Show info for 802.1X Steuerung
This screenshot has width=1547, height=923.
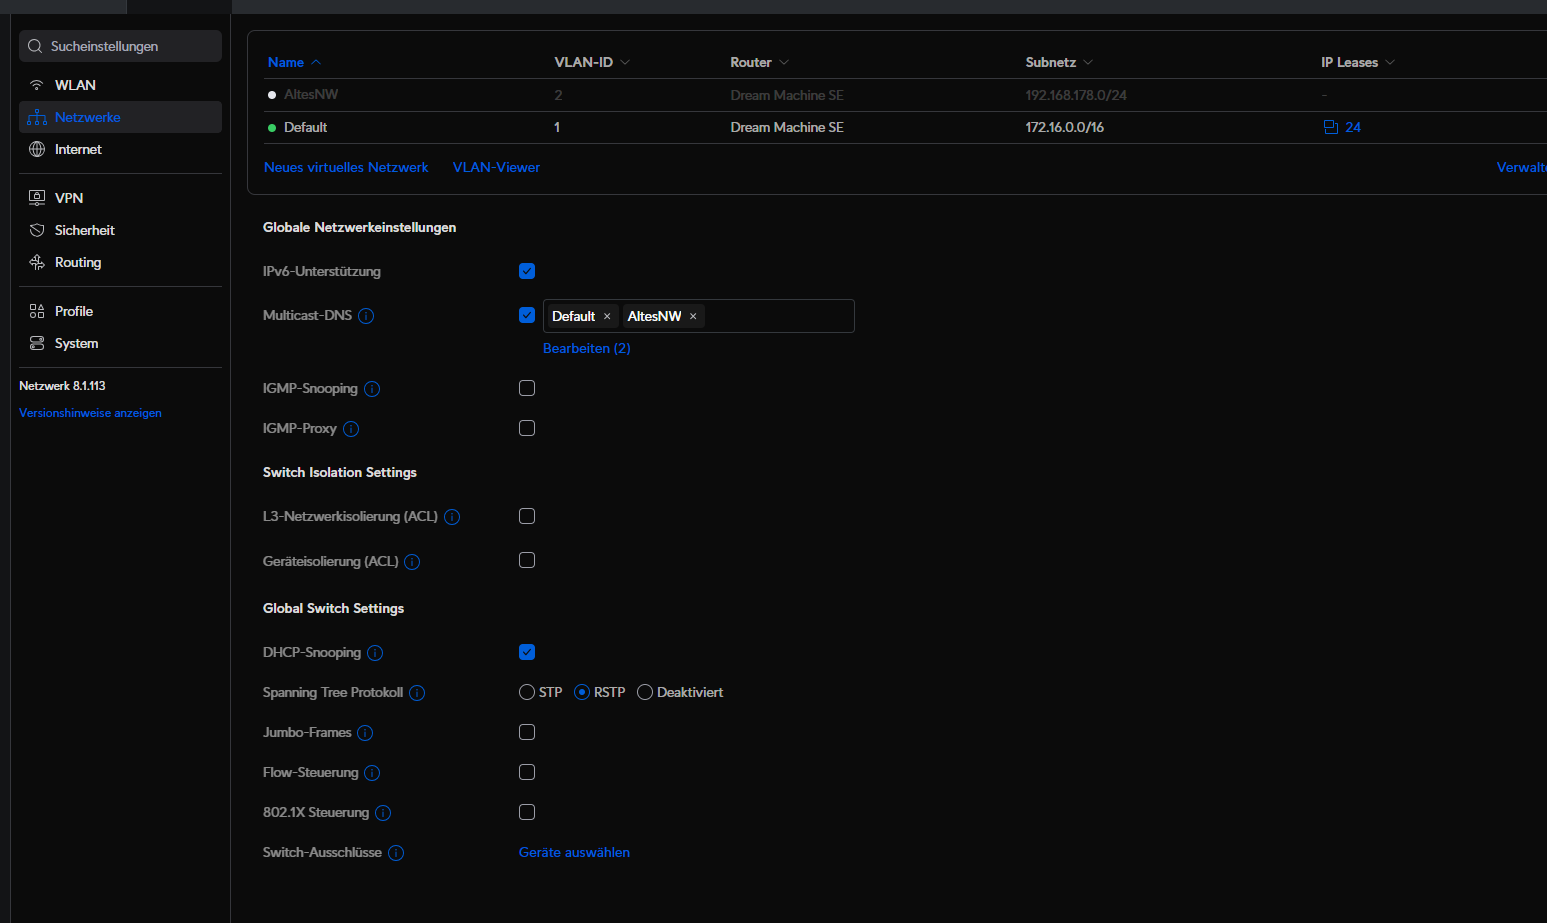(383, 813)
